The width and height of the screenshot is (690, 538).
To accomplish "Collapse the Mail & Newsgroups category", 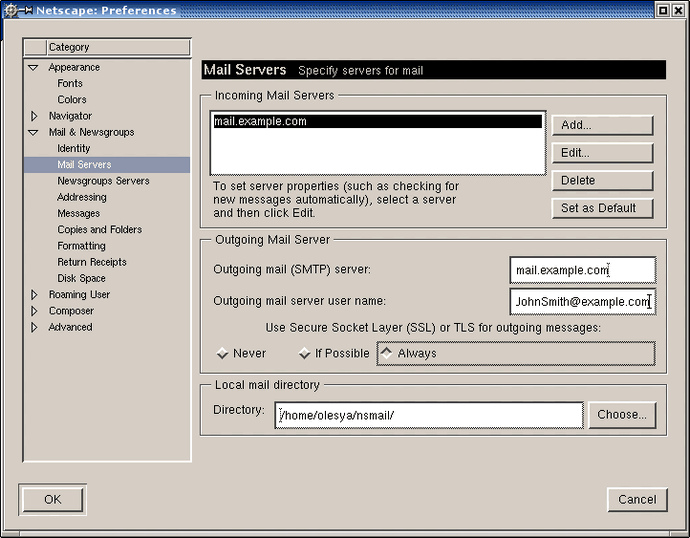I will [33, 132].
